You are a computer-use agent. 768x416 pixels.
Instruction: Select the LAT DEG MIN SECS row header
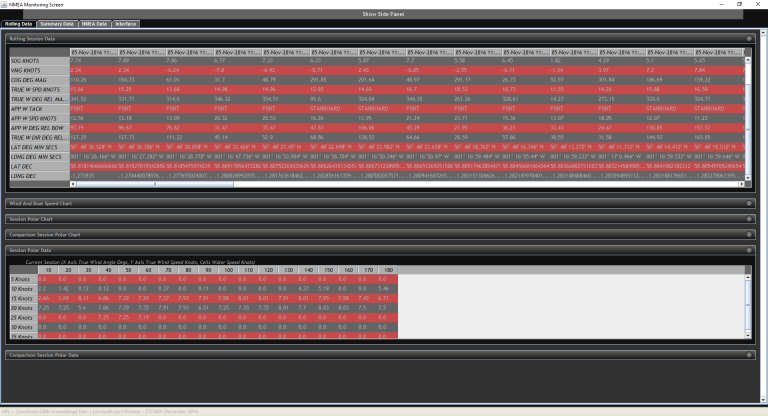click(x=40, y=147)
